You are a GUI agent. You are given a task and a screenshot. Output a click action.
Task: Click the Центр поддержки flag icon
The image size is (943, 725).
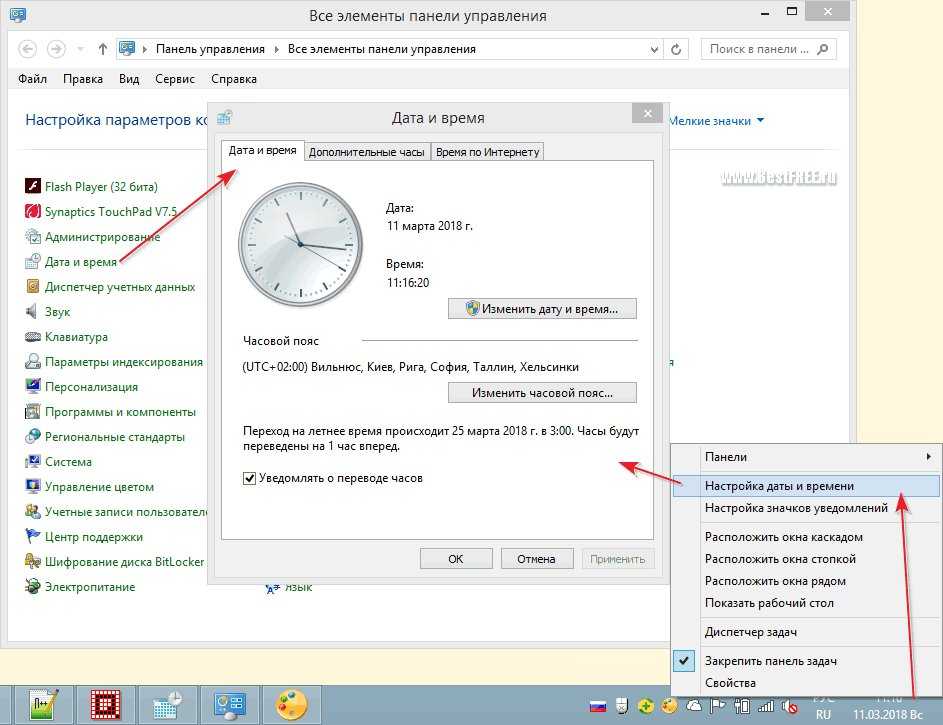tap(32, 536)
